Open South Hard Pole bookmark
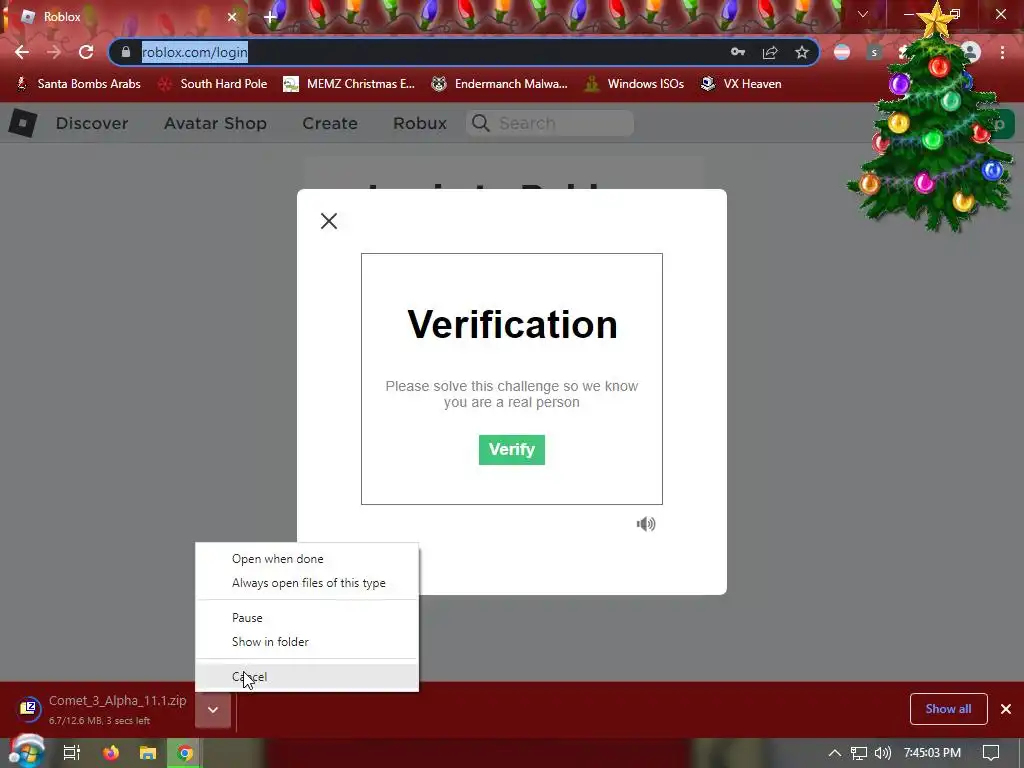Image resolution: width=1024 pixels, height=768 pixels. [214, 84]
